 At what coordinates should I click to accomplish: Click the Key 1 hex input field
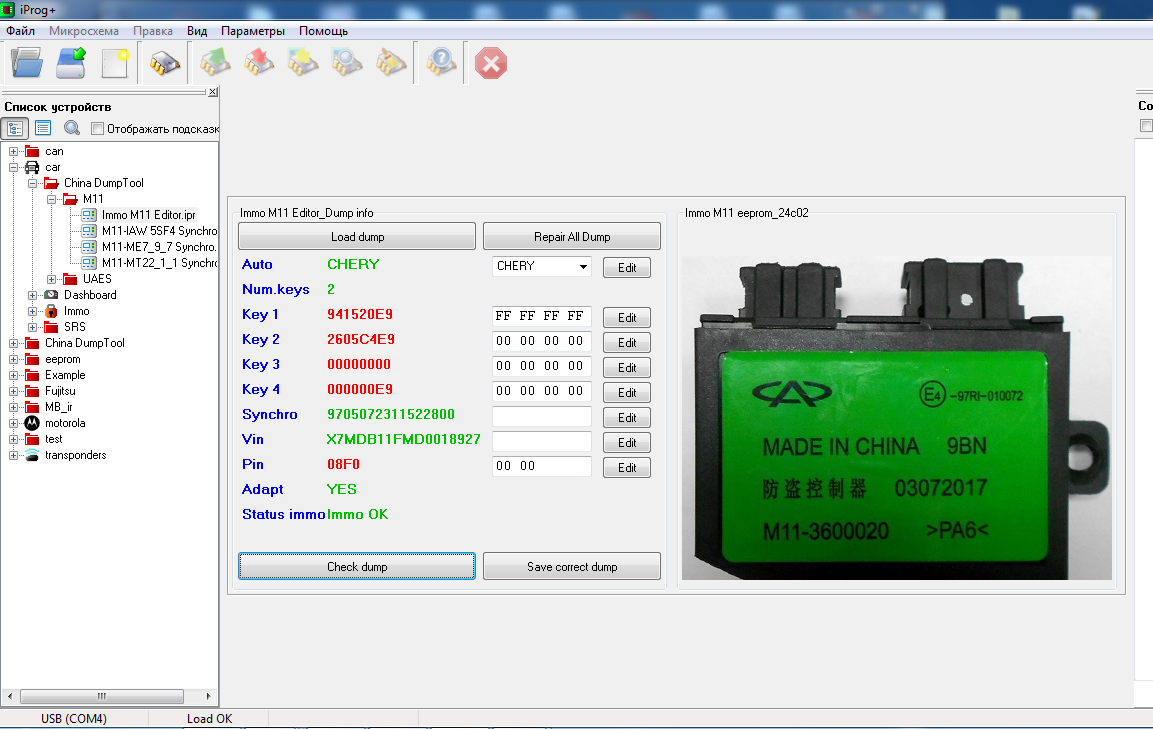click(541, 316)
